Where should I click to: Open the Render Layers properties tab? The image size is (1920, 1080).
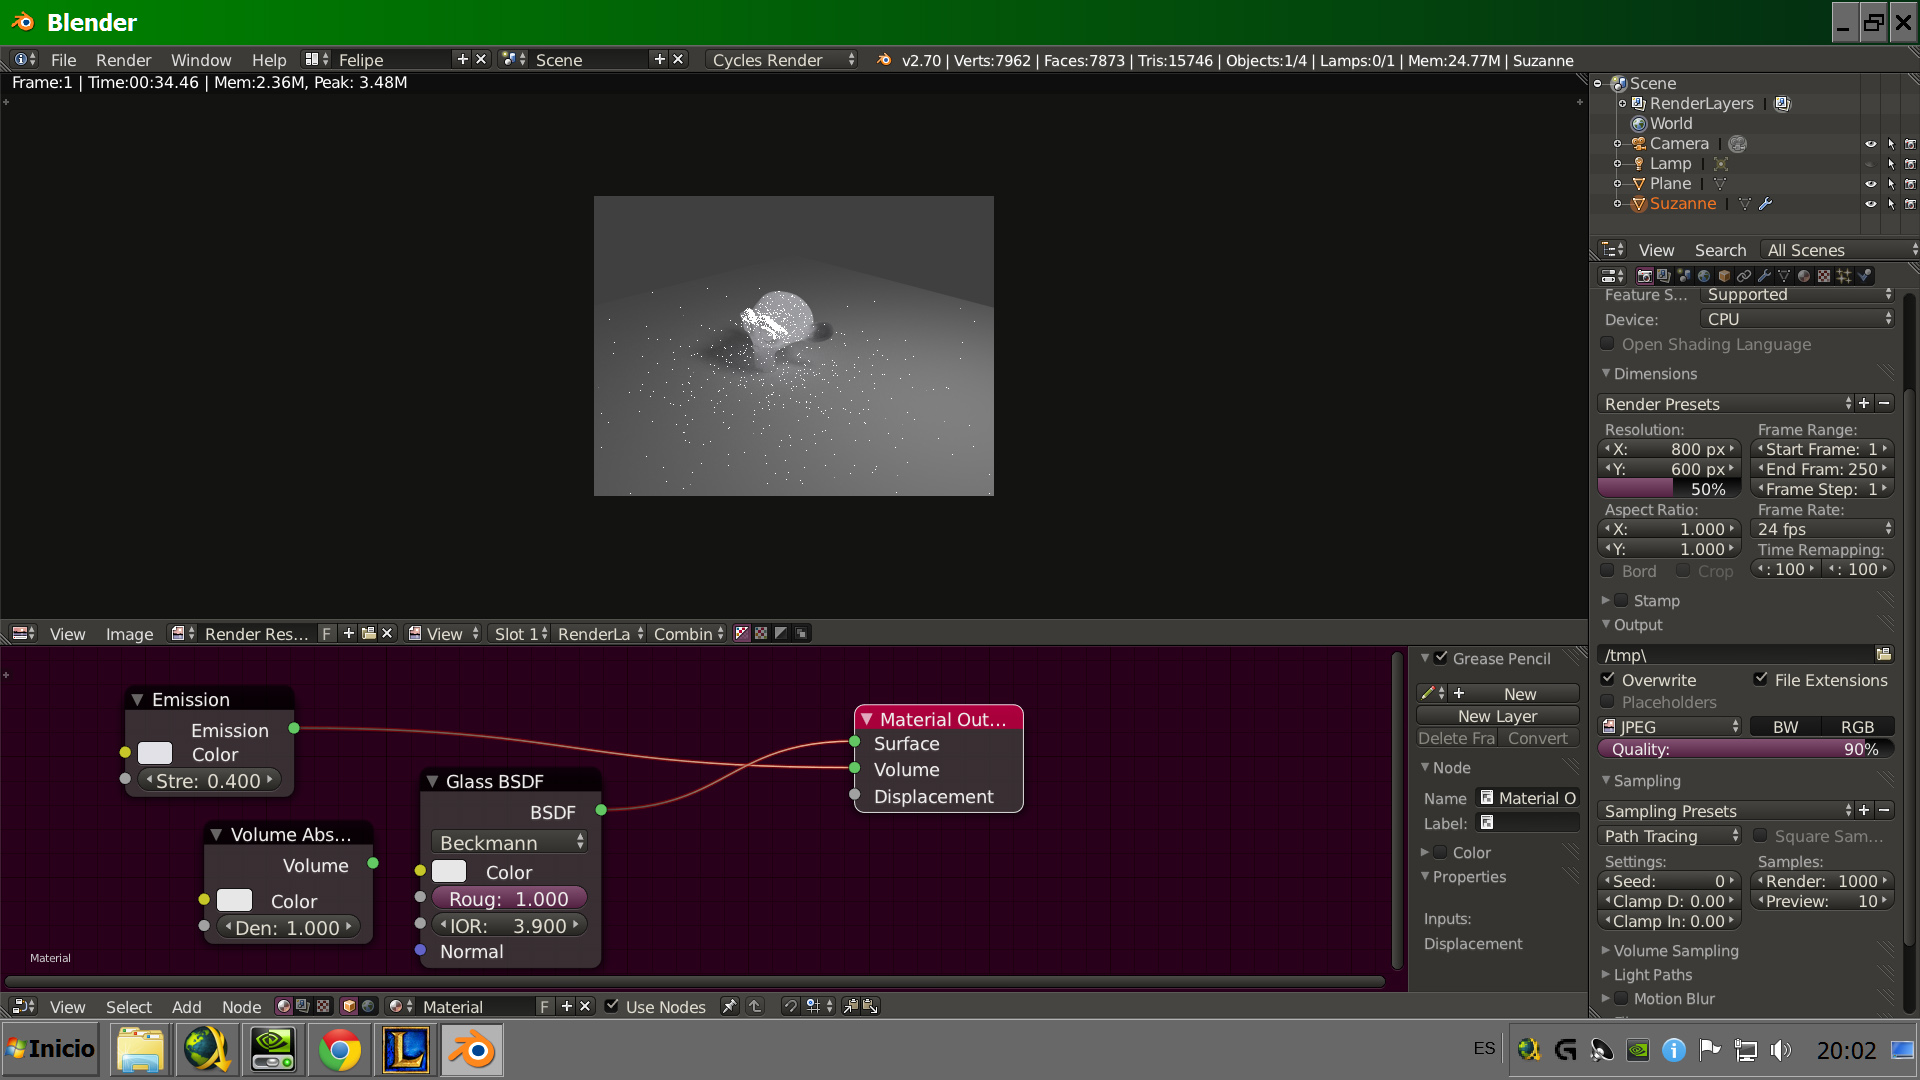[x=1664, y=276]
